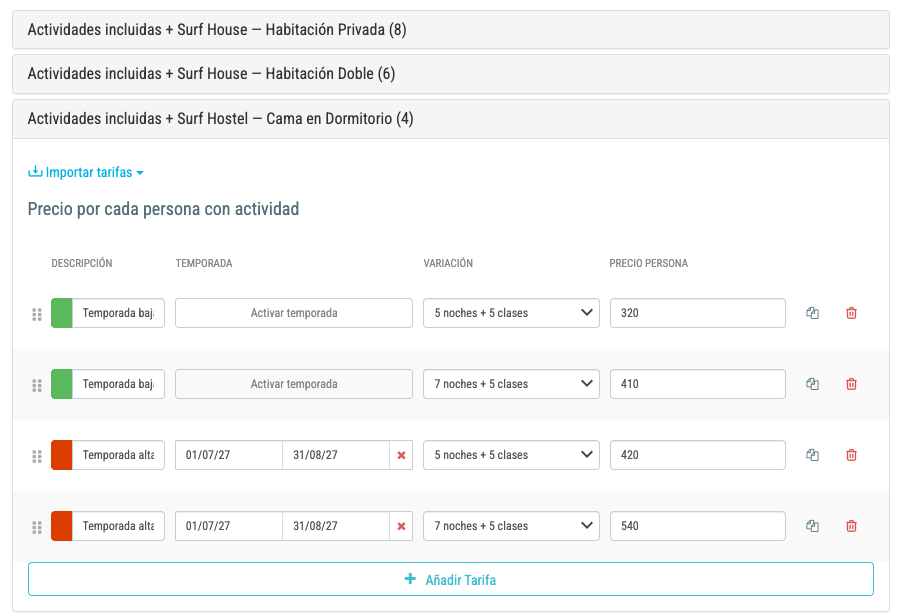Change the 01/07/27 start date on the 540 row
Screen dimensions: 903x615
pos(229,526)
